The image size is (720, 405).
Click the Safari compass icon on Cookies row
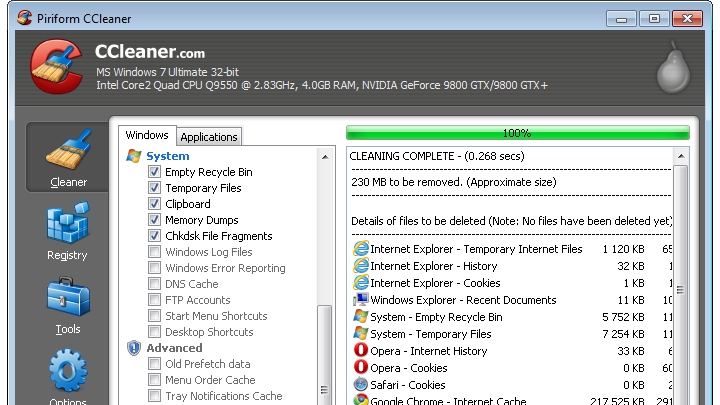361,384
